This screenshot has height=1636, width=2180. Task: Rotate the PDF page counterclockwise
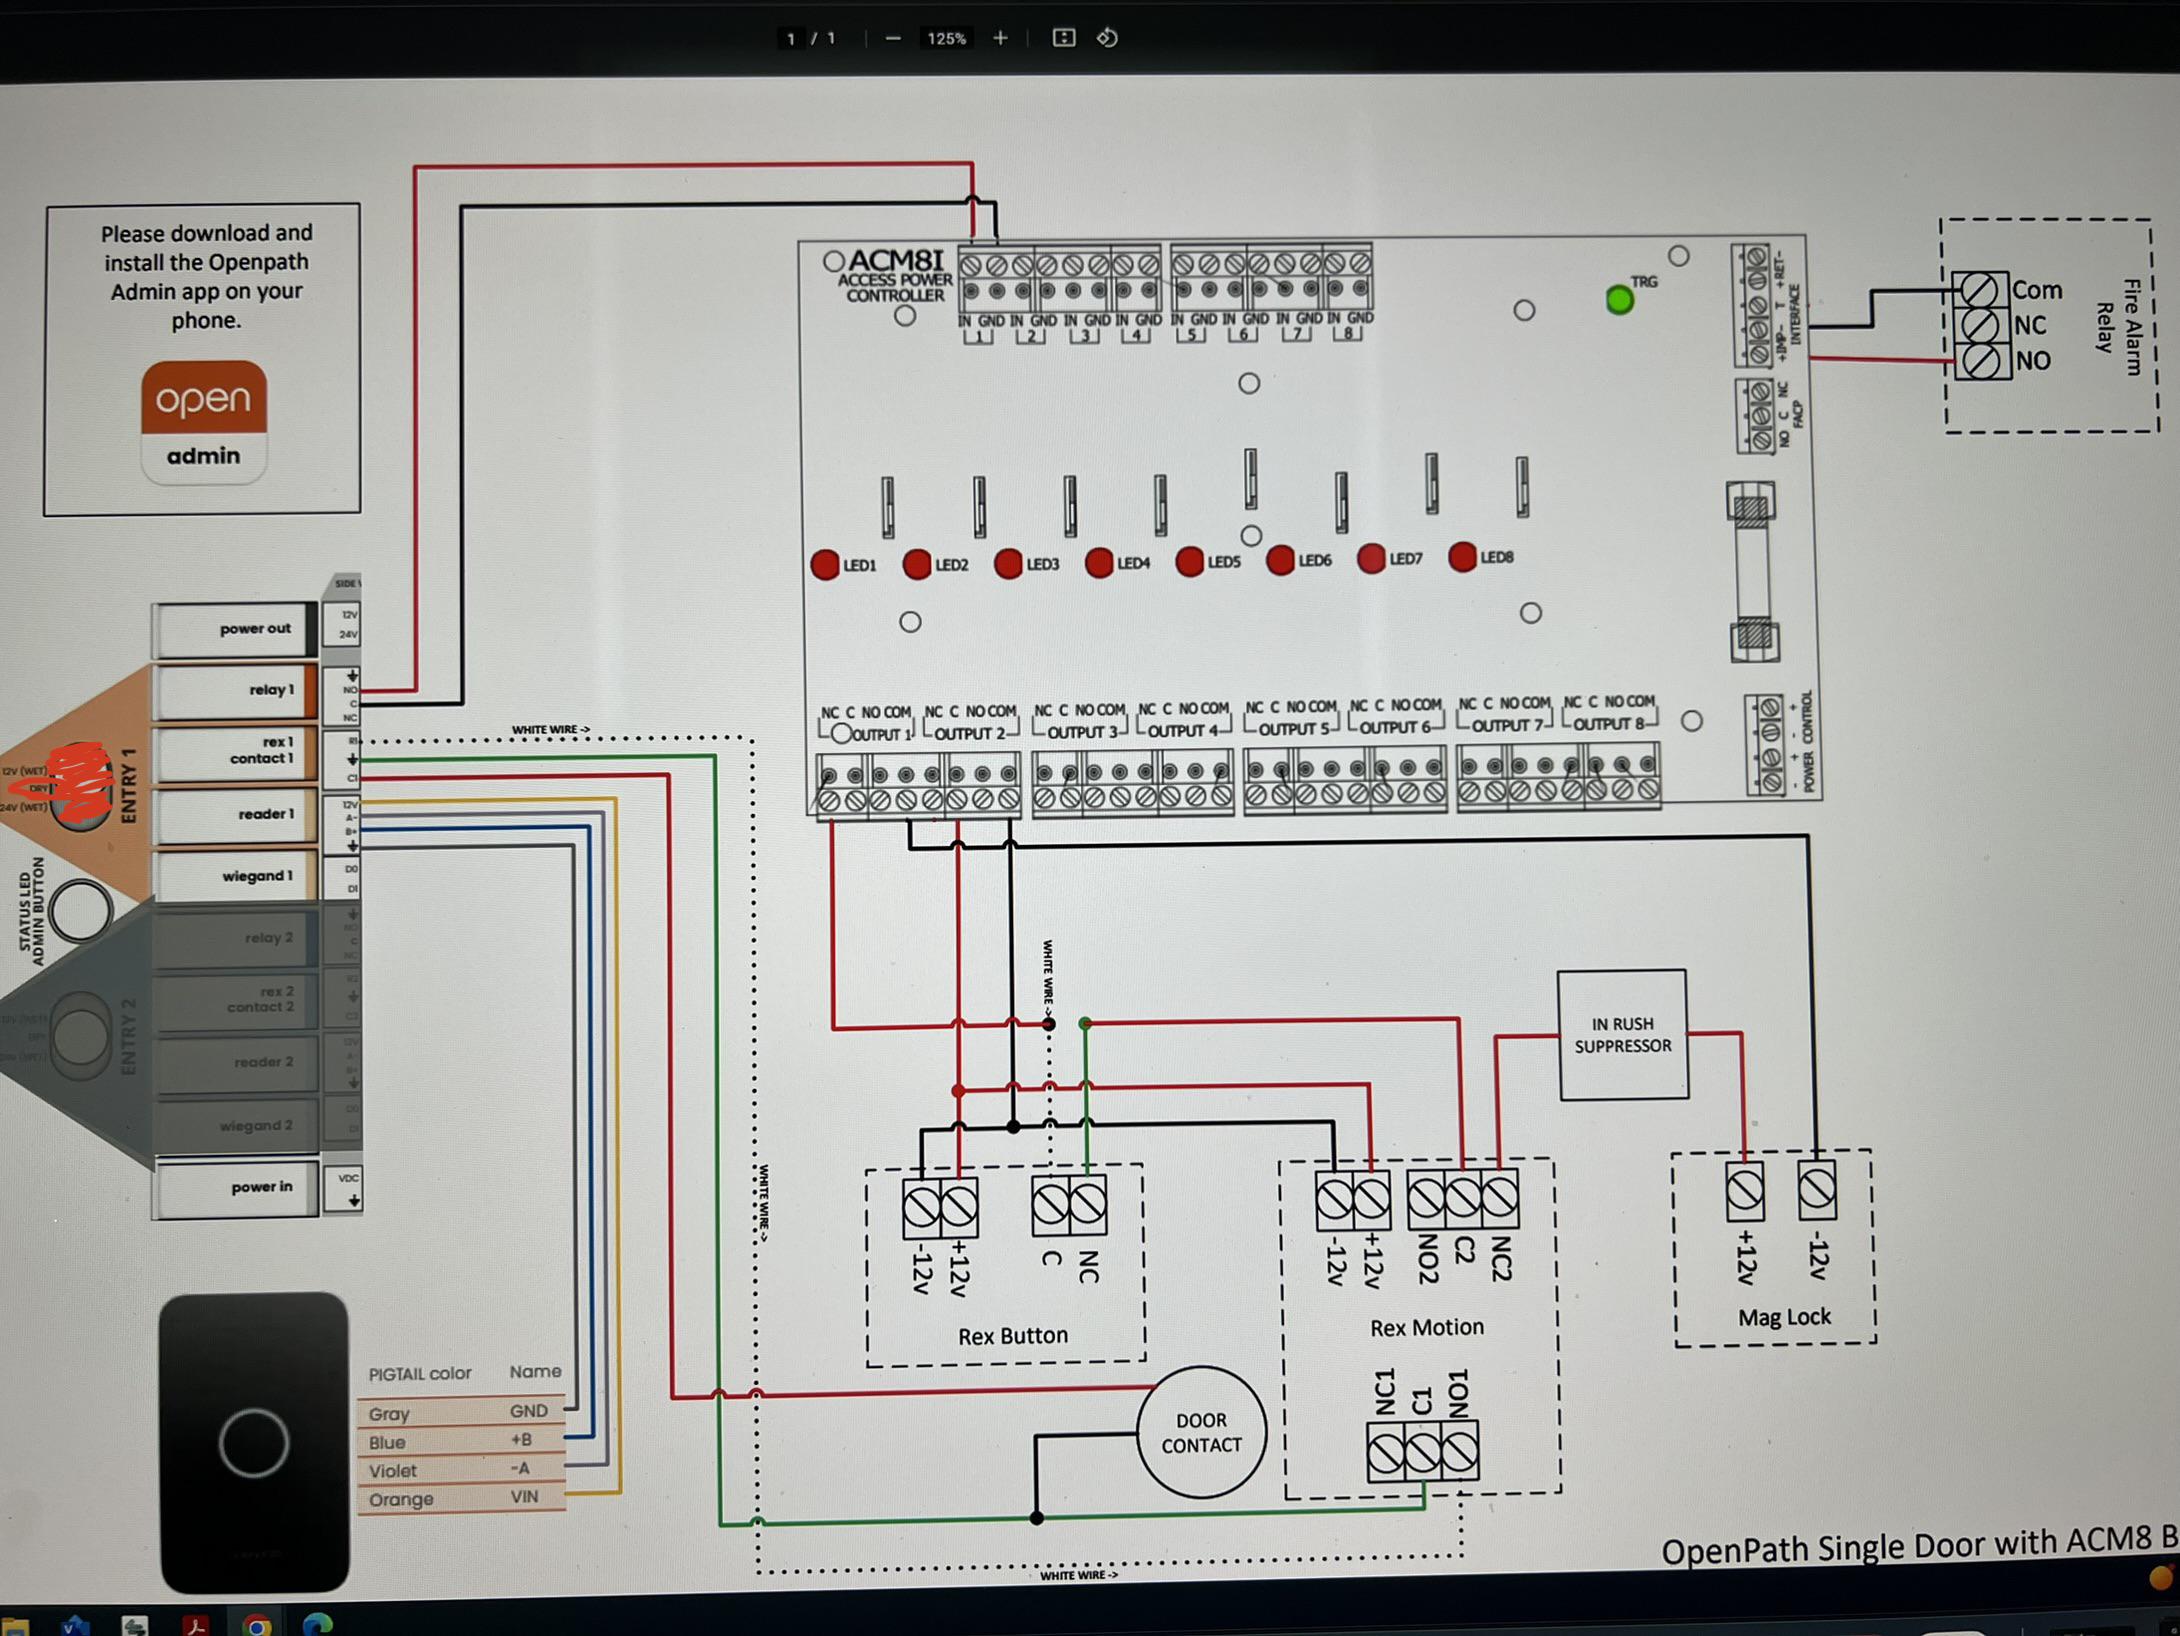click(1108, 37)
